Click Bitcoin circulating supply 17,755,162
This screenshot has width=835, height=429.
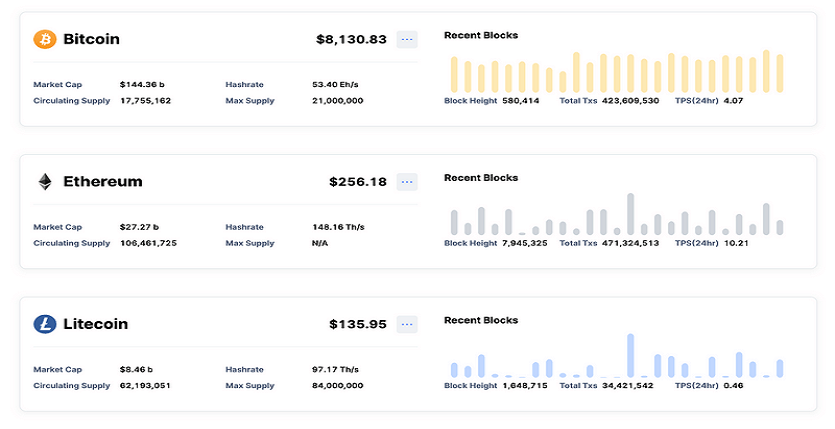(145, 101)
